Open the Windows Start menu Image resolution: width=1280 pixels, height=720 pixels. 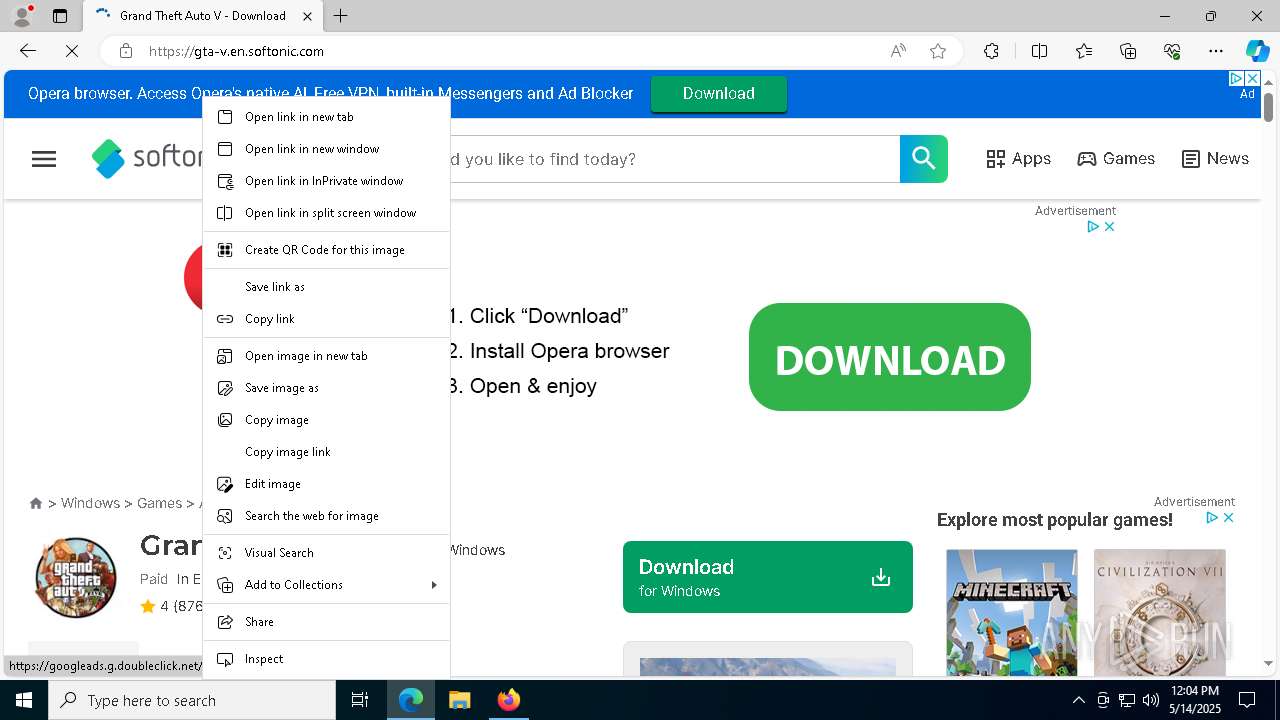(24, 700)
